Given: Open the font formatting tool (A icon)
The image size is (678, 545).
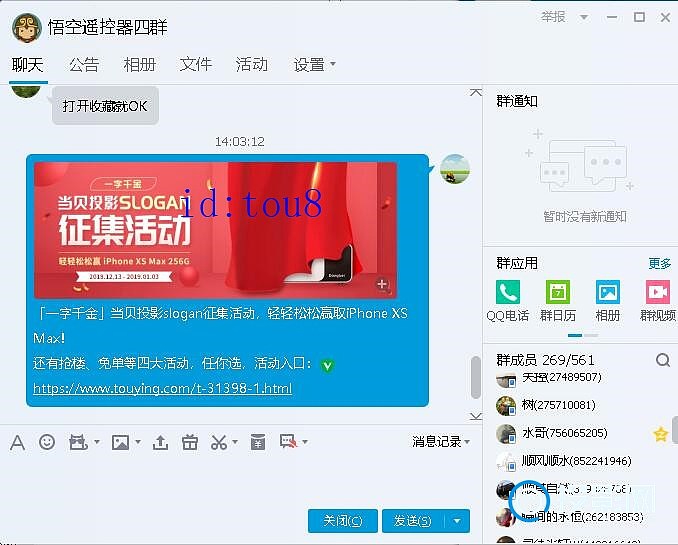Looking at the screenshot, I should (x=17, y=442).
